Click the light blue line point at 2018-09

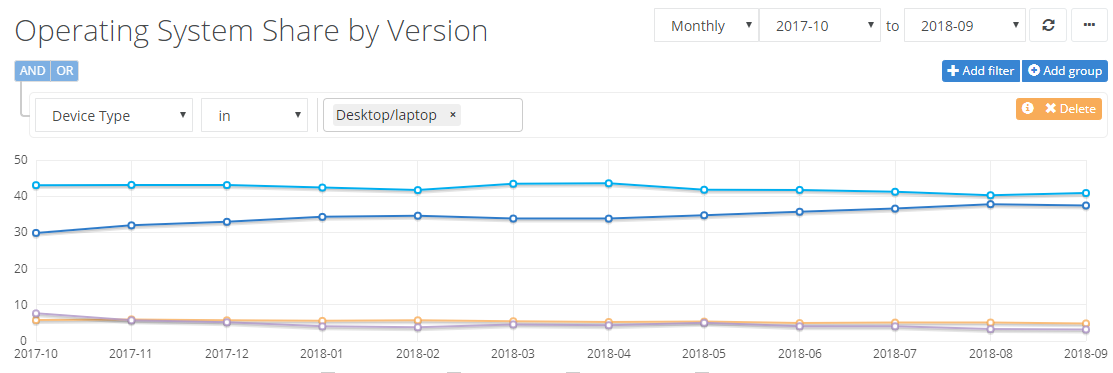coord(1086,193)
